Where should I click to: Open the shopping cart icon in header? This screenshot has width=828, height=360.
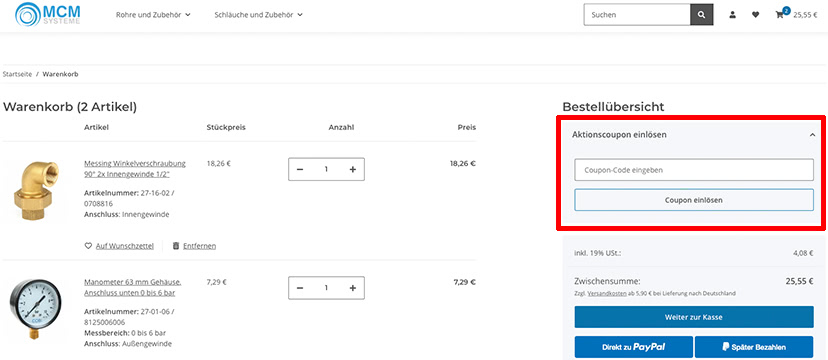[x=779, y=15]
